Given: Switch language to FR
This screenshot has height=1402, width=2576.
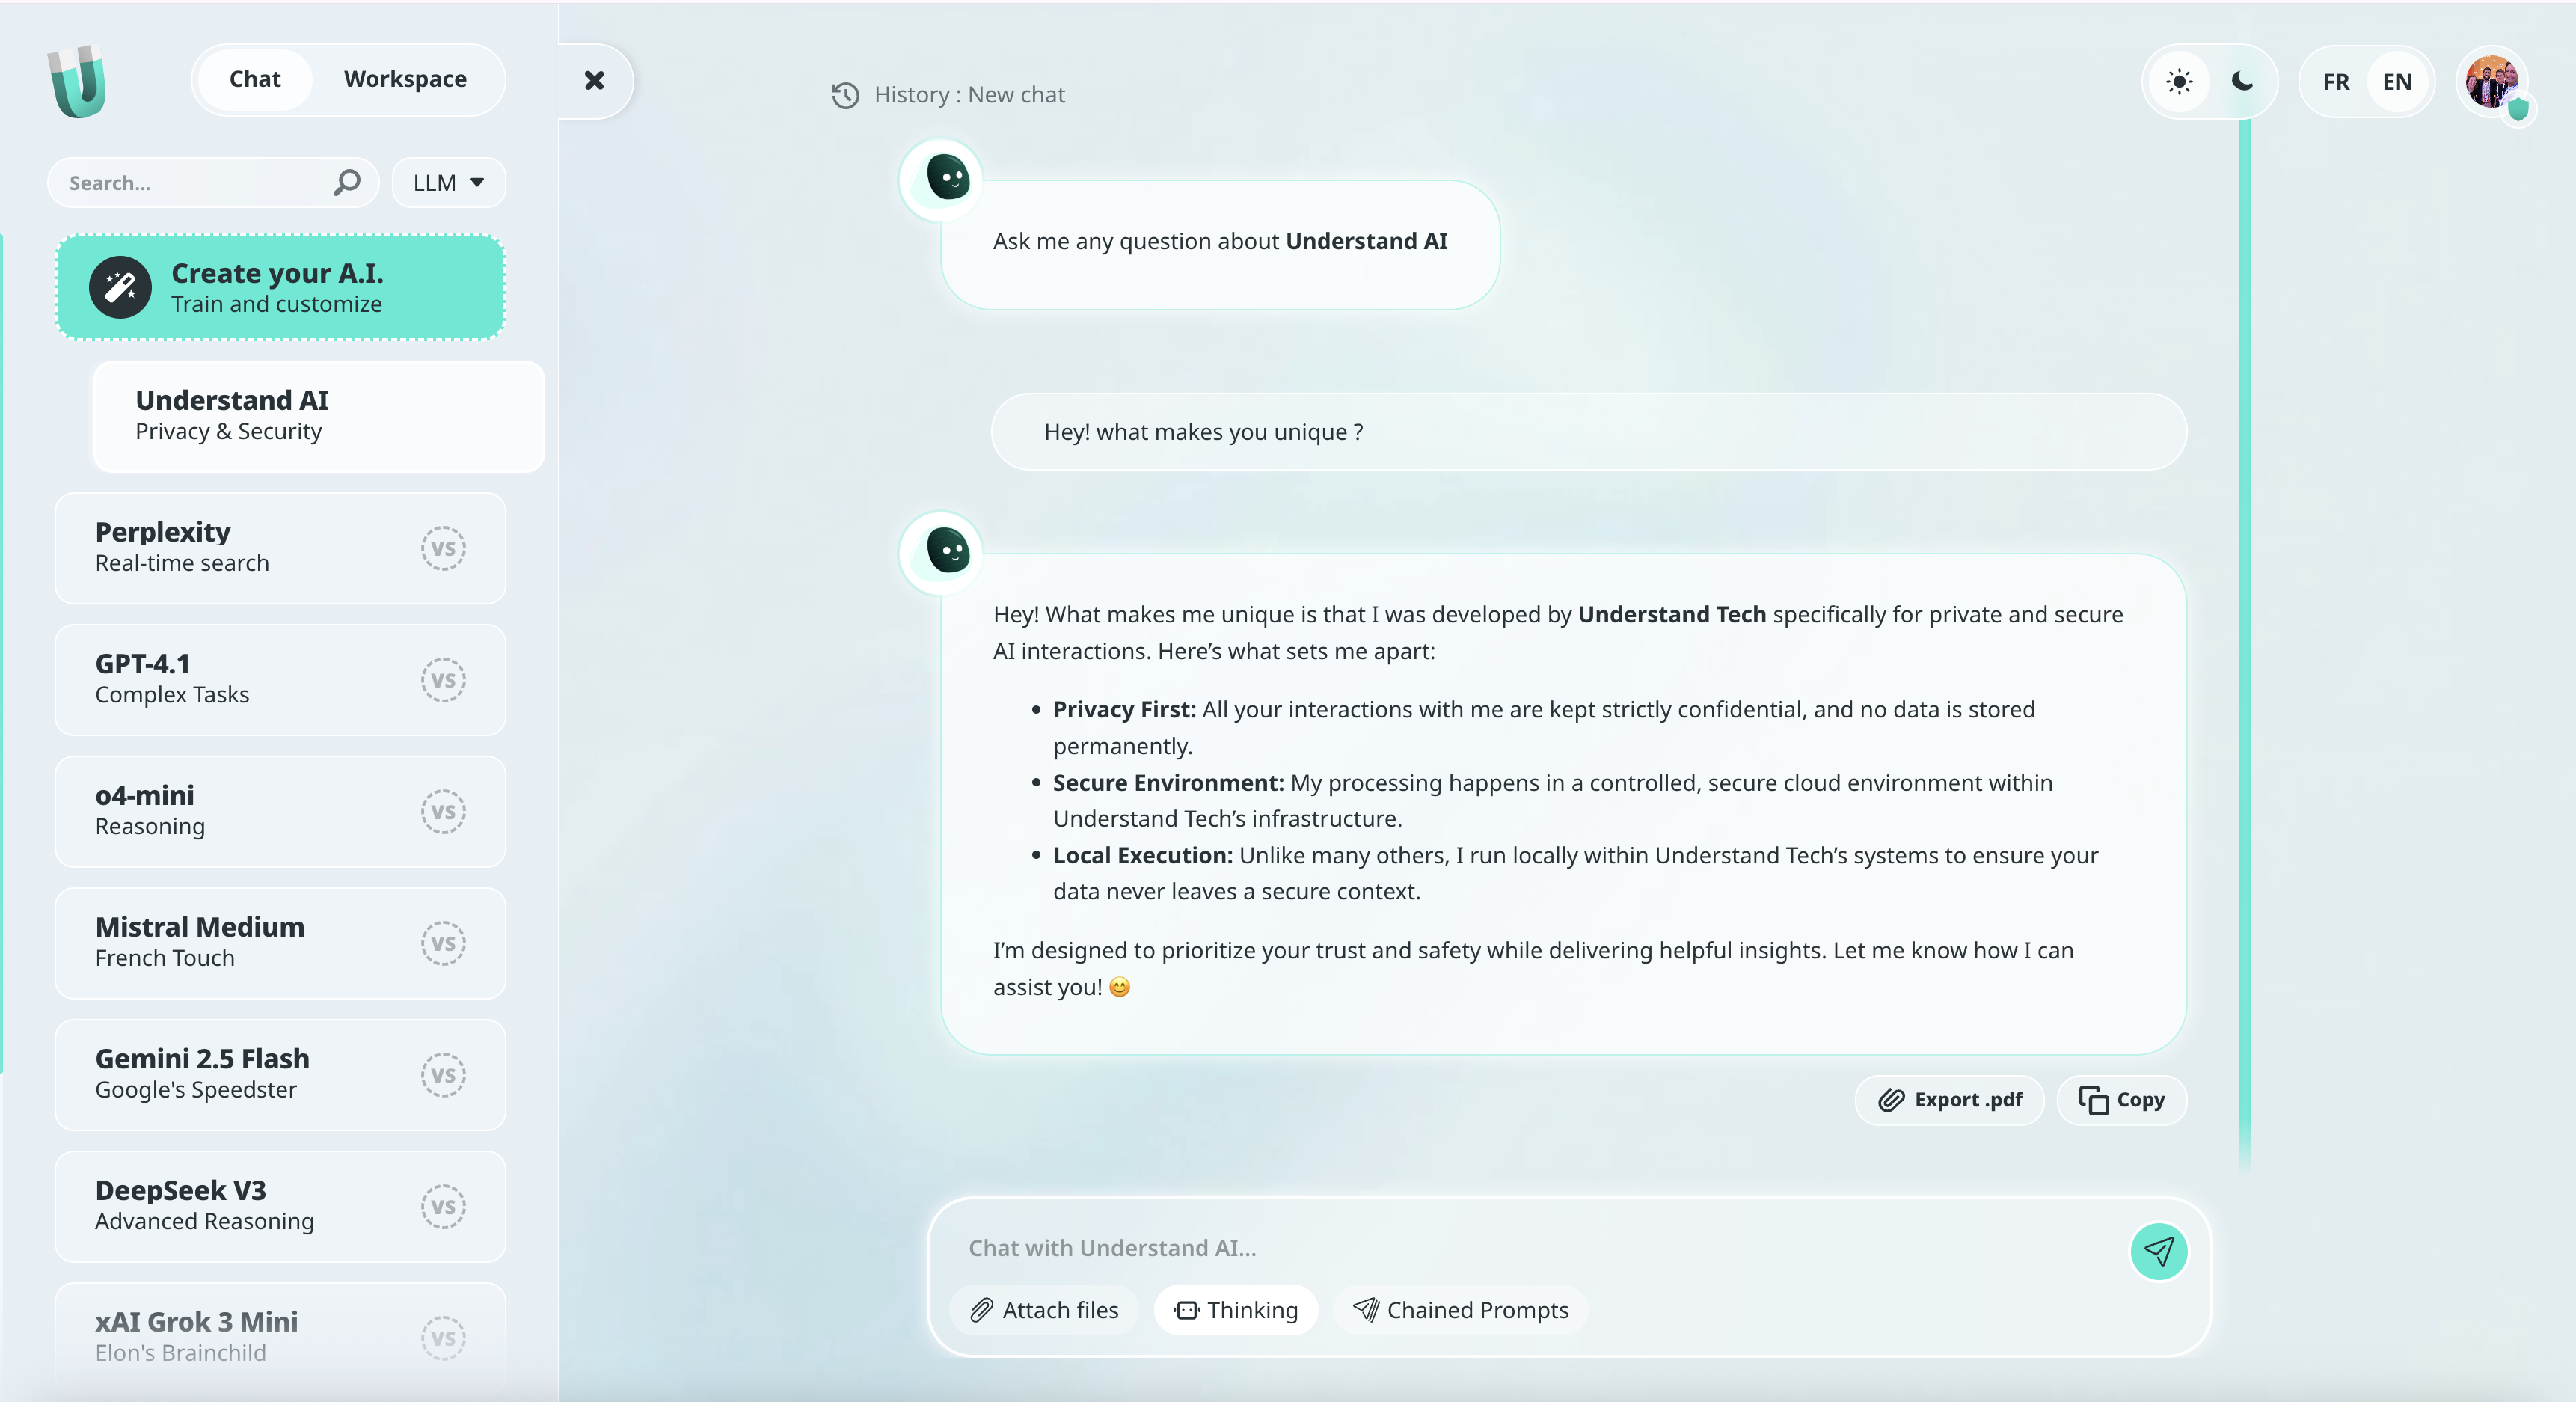Looking at the screenshot, I should (x=2336, y=82).
